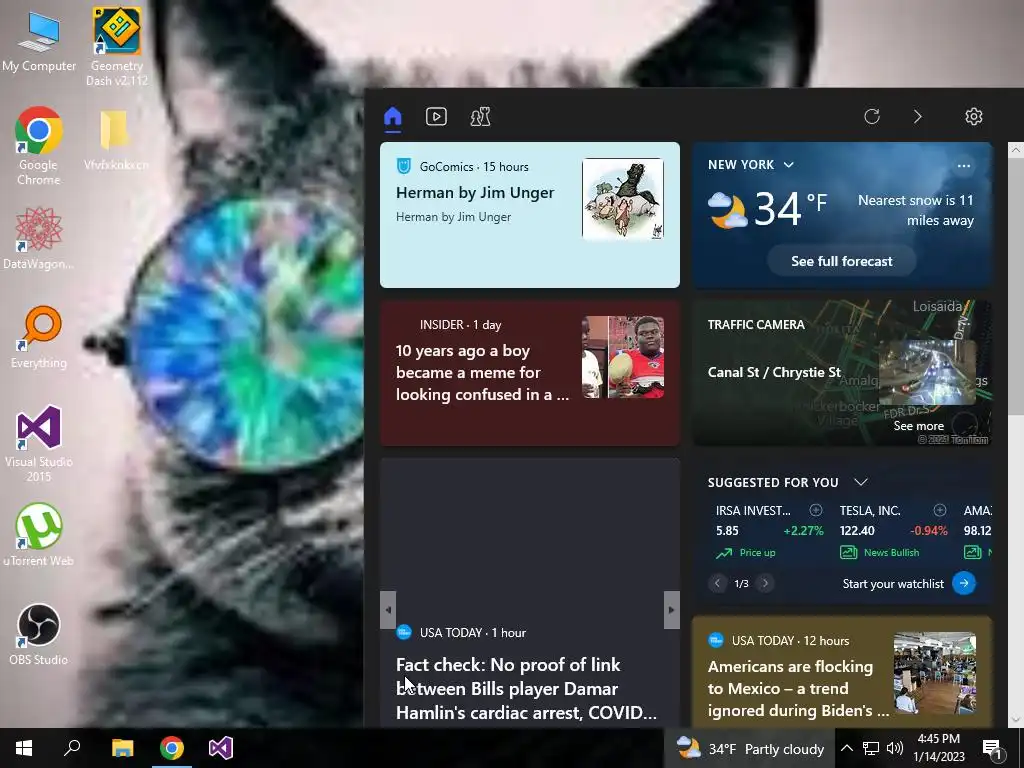Open network status tray icon
This screenshot has height=768, width=1024.
[871, 748]
